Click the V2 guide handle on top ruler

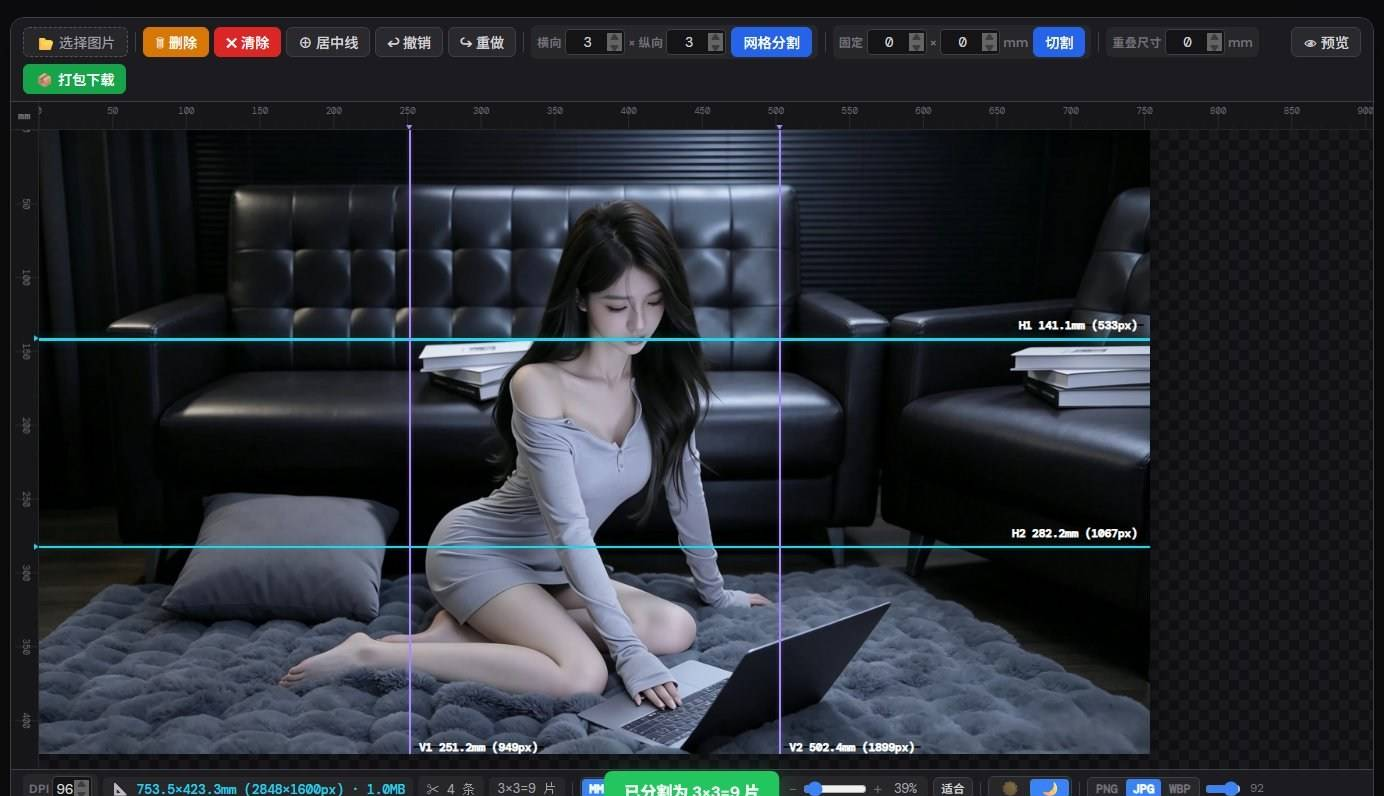point(780,126)
